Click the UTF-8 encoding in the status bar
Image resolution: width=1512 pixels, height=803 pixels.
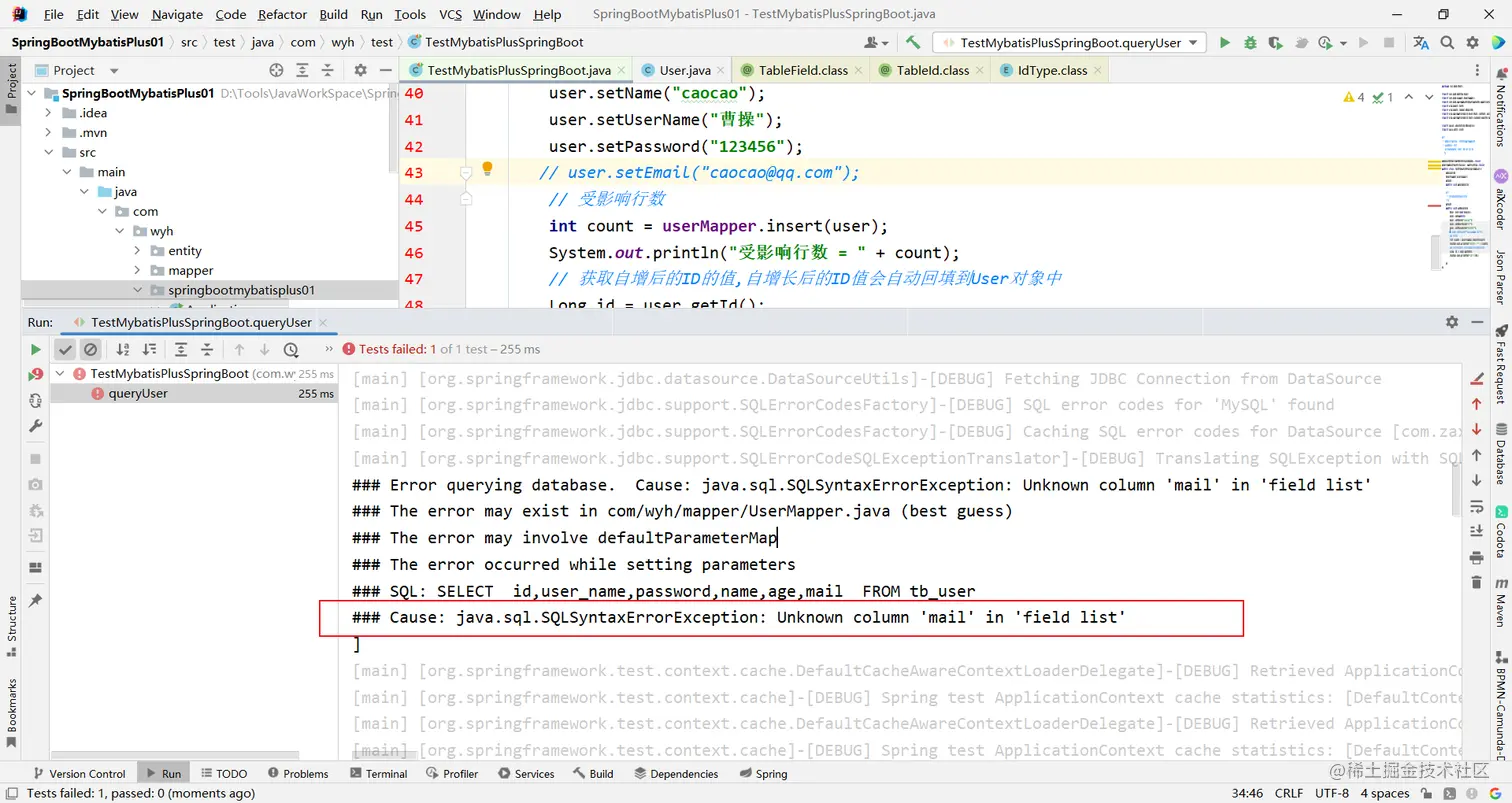(x=1331, y=793)
